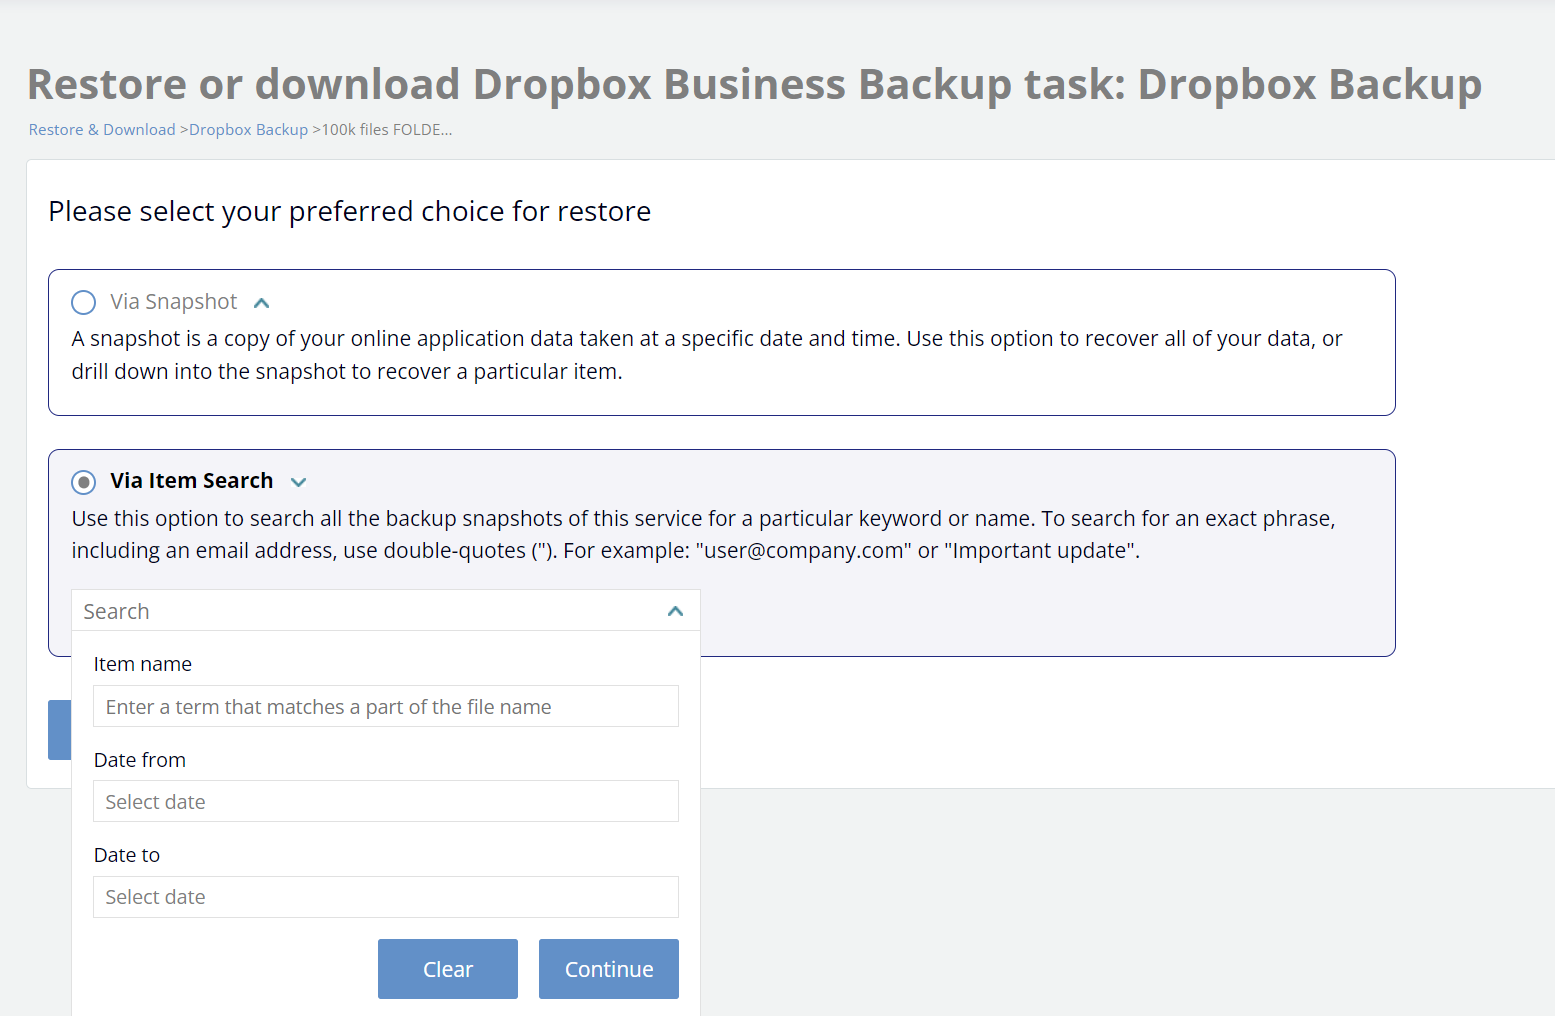Click the Continue button

(x=609, y=969)
